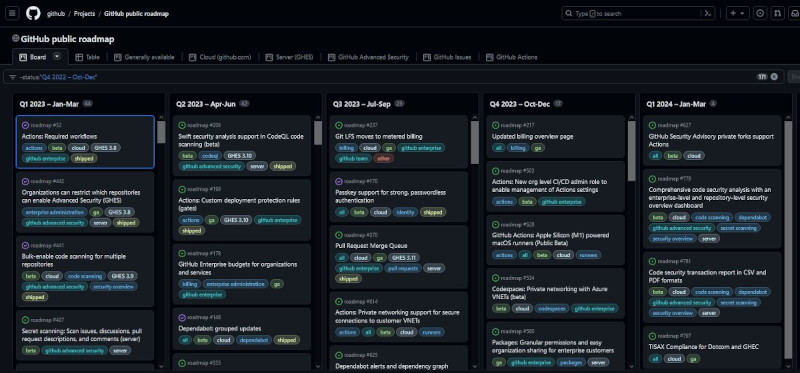Screen dimensions: 800x373
Task: Click status icon on TISAX Compliance card
Action: click(x=652, y=336)
